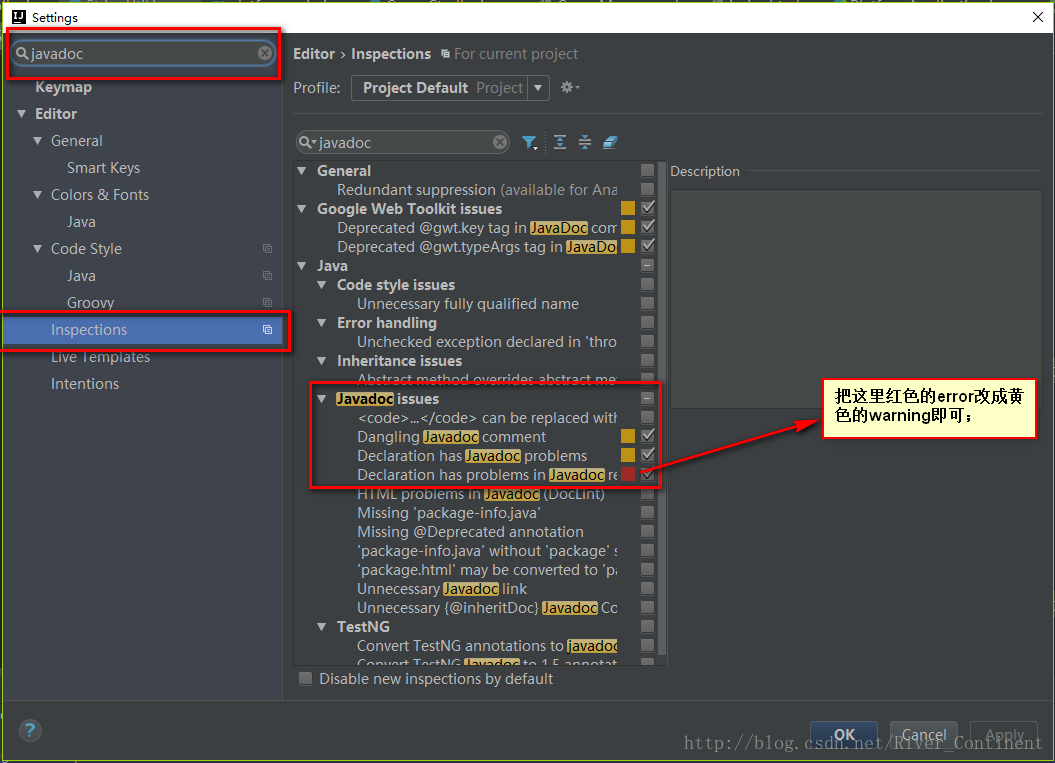The image size is (1055, 763).
Task: Focus the settings search field
Action: point(143,53)
